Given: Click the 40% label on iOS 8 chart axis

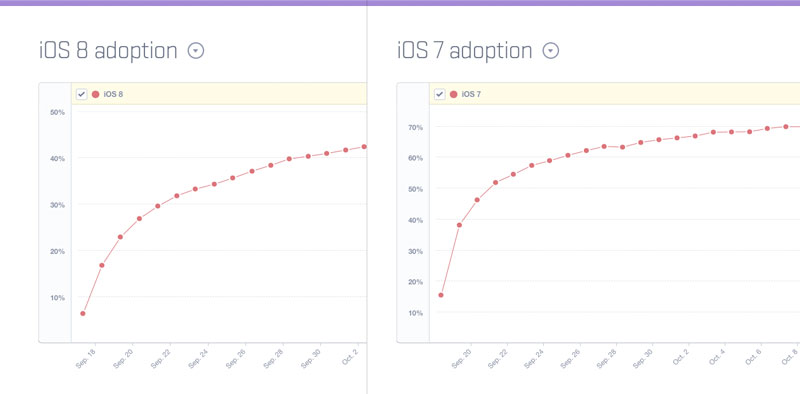Looking at the screenshot, I should point(58,159).
